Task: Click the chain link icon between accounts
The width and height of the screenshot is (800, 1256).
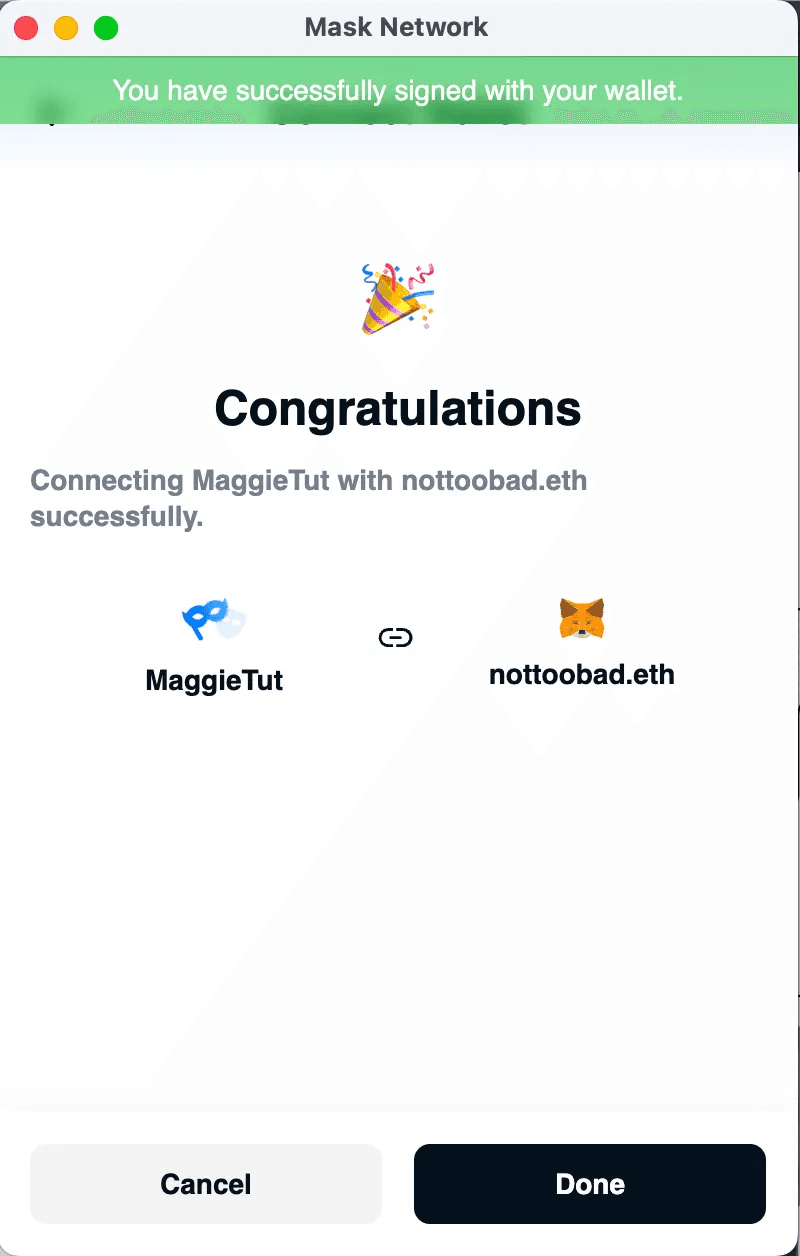Action: point(396,637)
